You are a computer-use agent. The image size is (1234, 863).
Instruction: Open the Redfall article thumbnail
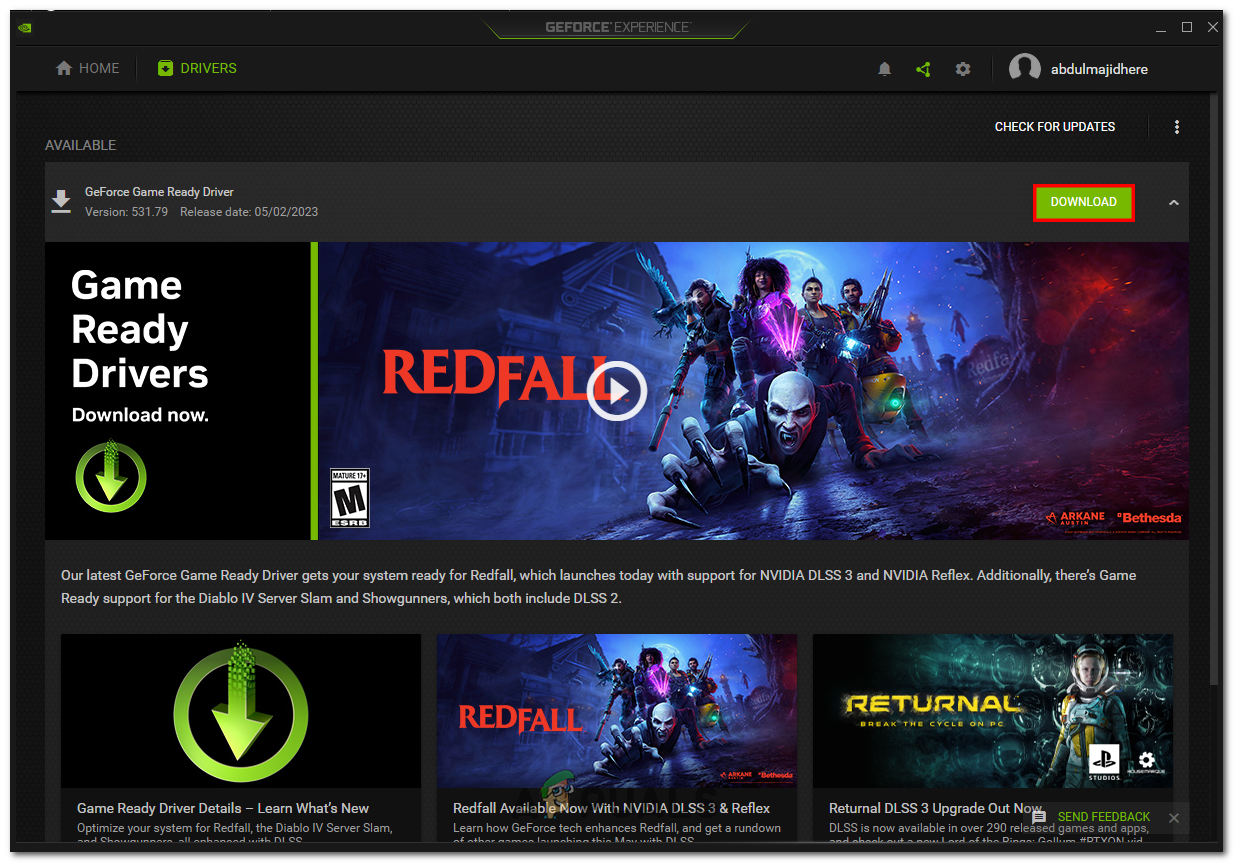click(617, 711)
